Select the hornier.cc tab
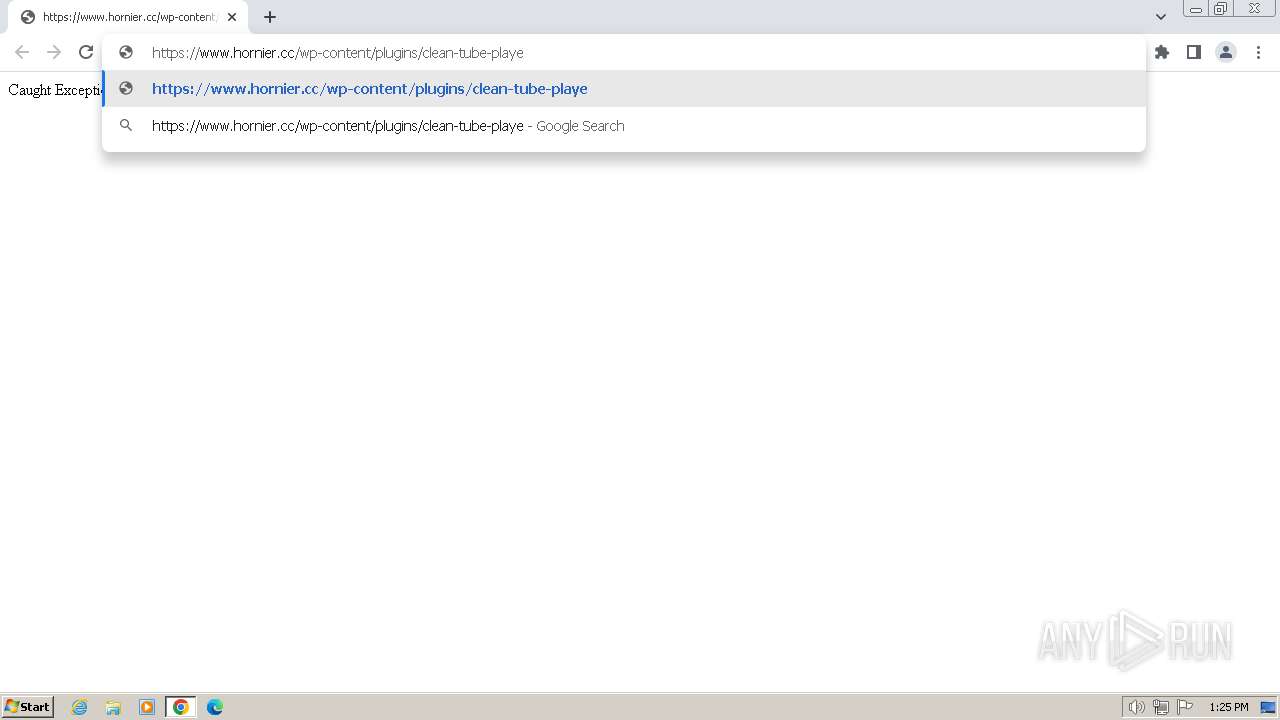Image resolution: width=1280 pixels, height=720 pixels. pos(128,17)
